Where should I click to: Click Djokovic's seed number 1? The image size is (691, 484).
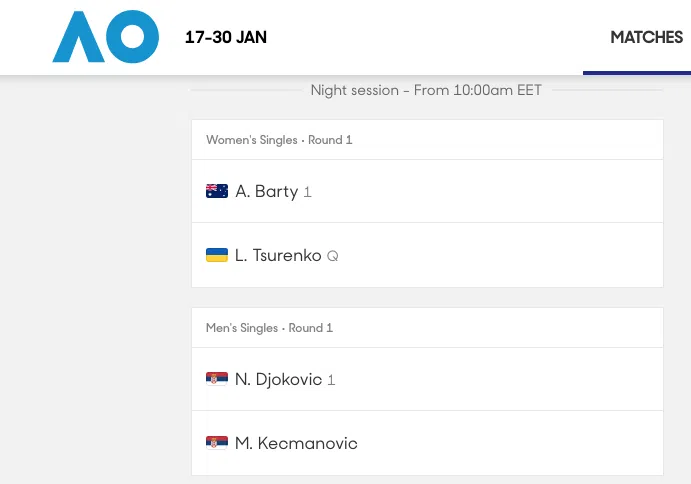[x=332, y=380]
